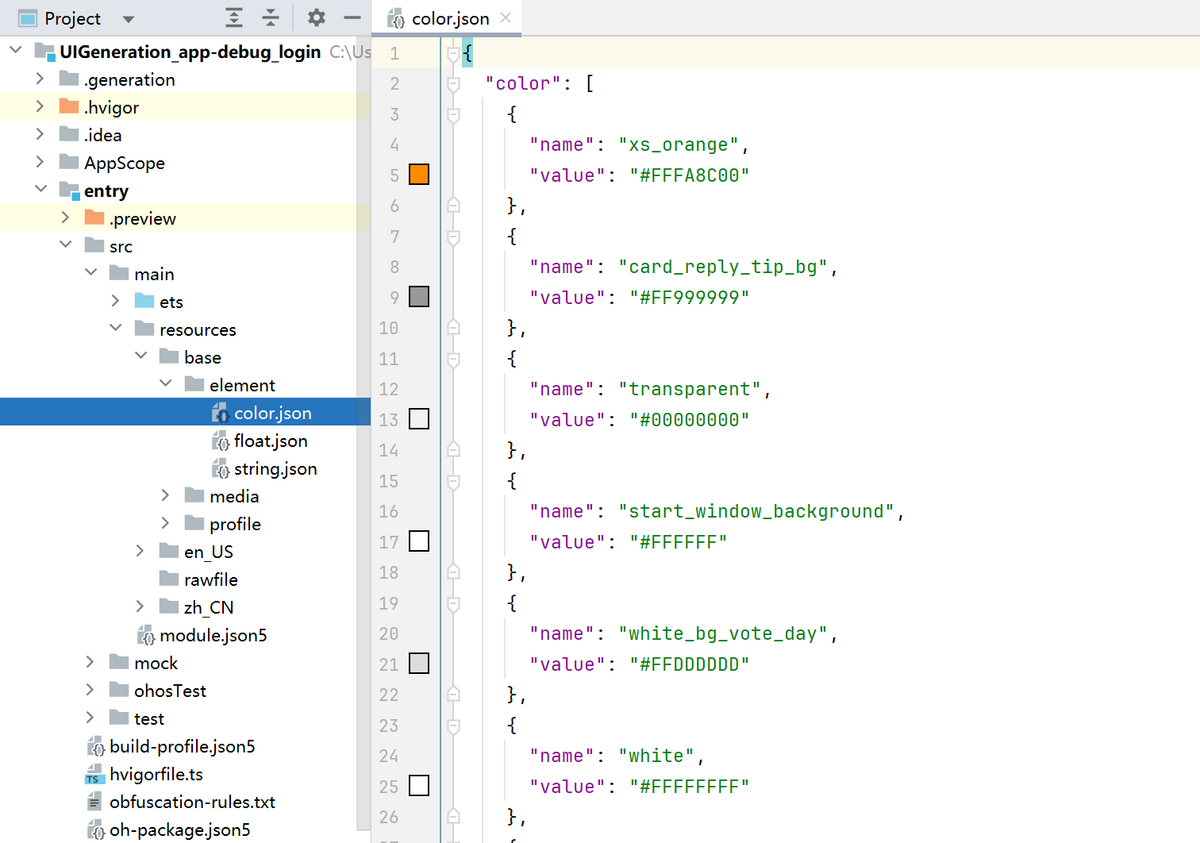Select the color.json editor tab
This screenshot has height=843, width=1200.
coord(450,19)
